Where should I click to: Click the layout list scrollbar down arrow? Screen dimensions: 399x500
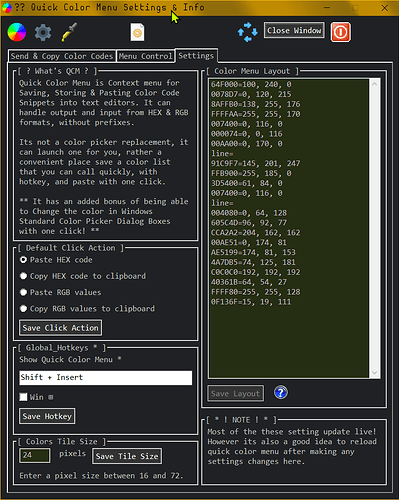[375, 373]
